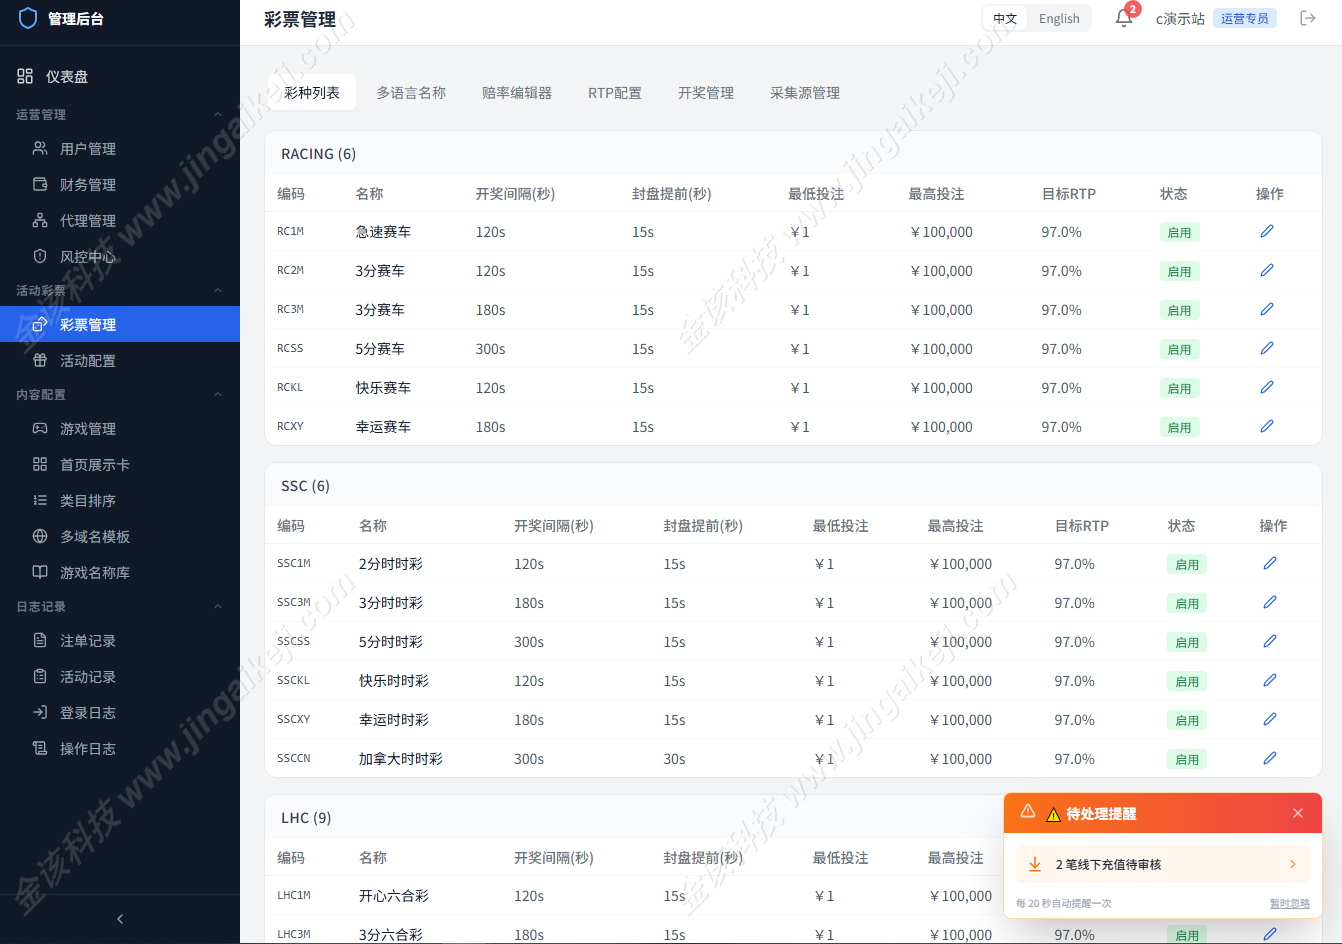Click the RCXY code cell
Screen dimensions: 1342x944
[x=290, y=426]
